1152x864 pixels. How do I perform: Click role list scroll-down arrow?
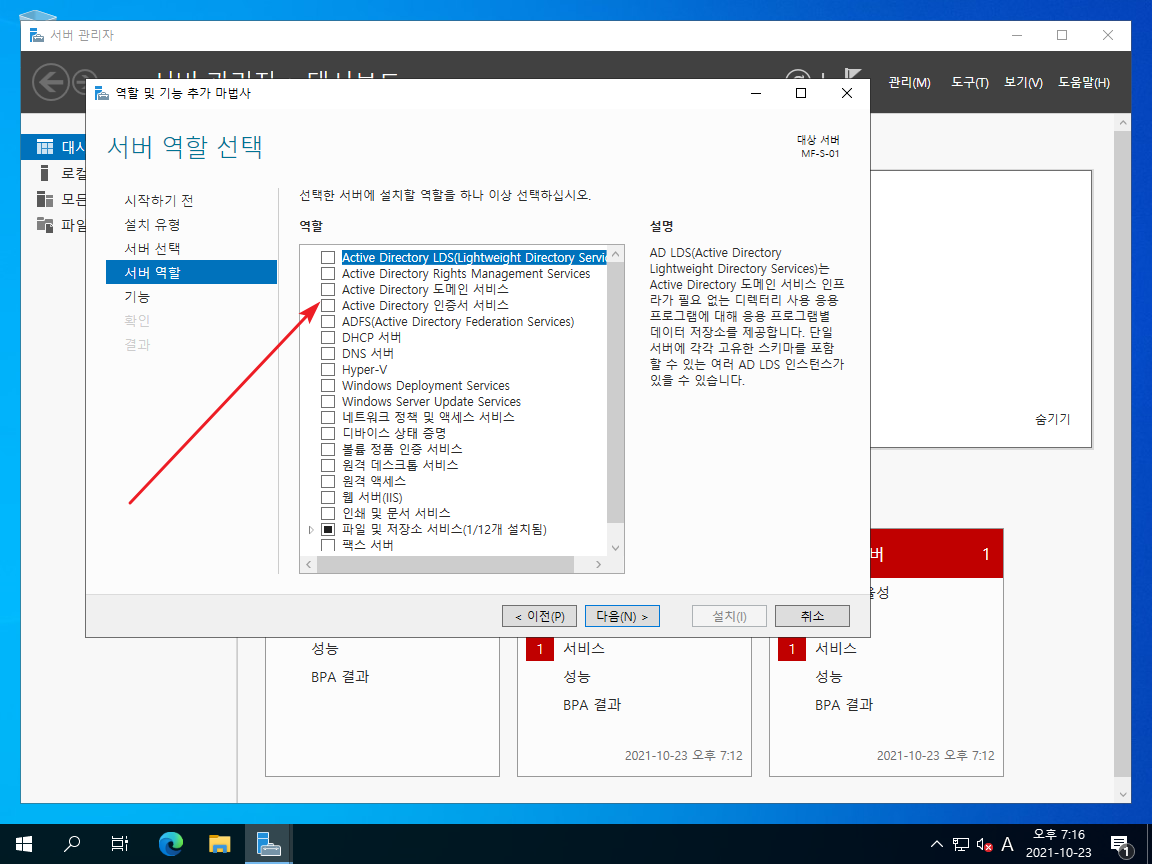pos(616,548)
